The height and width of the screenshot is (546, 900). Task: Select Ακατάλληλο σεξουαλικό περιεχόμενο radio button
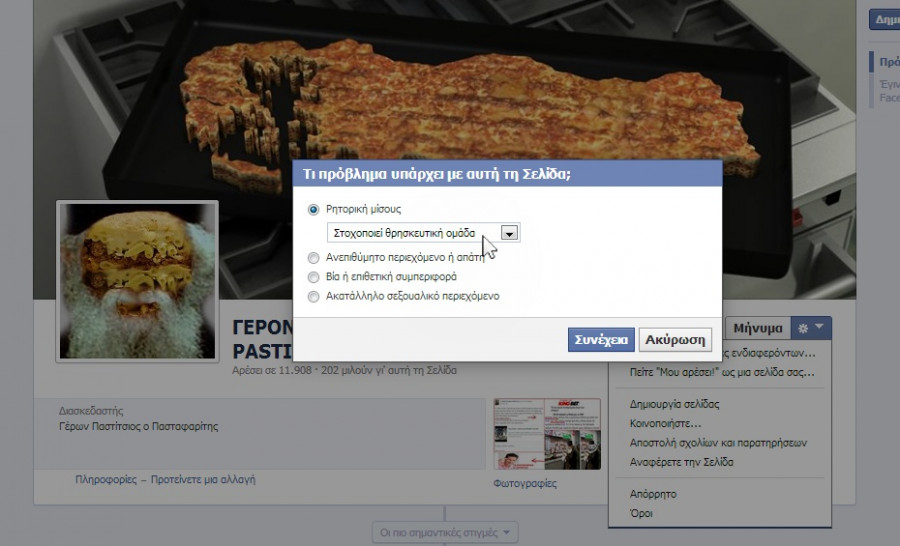[x=314, y=296]
